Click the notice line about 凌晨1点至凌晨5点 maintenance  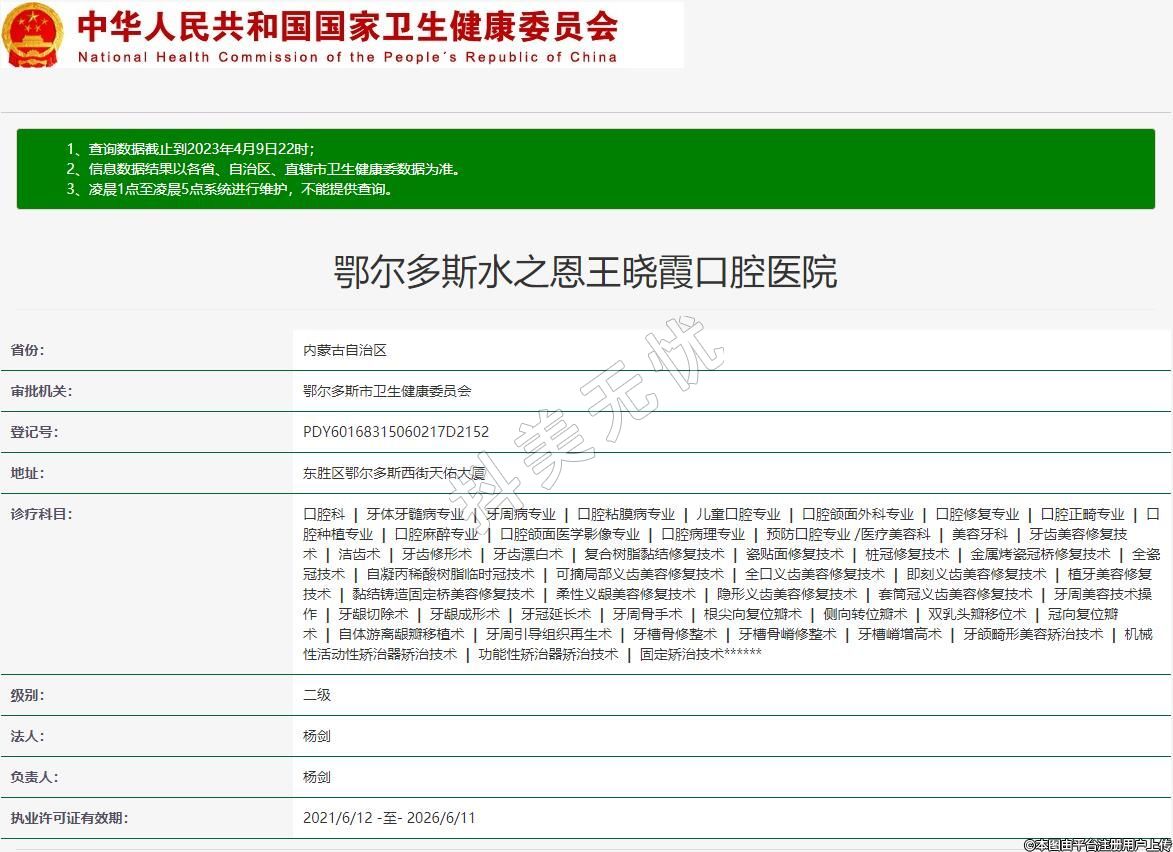[230, 188]
